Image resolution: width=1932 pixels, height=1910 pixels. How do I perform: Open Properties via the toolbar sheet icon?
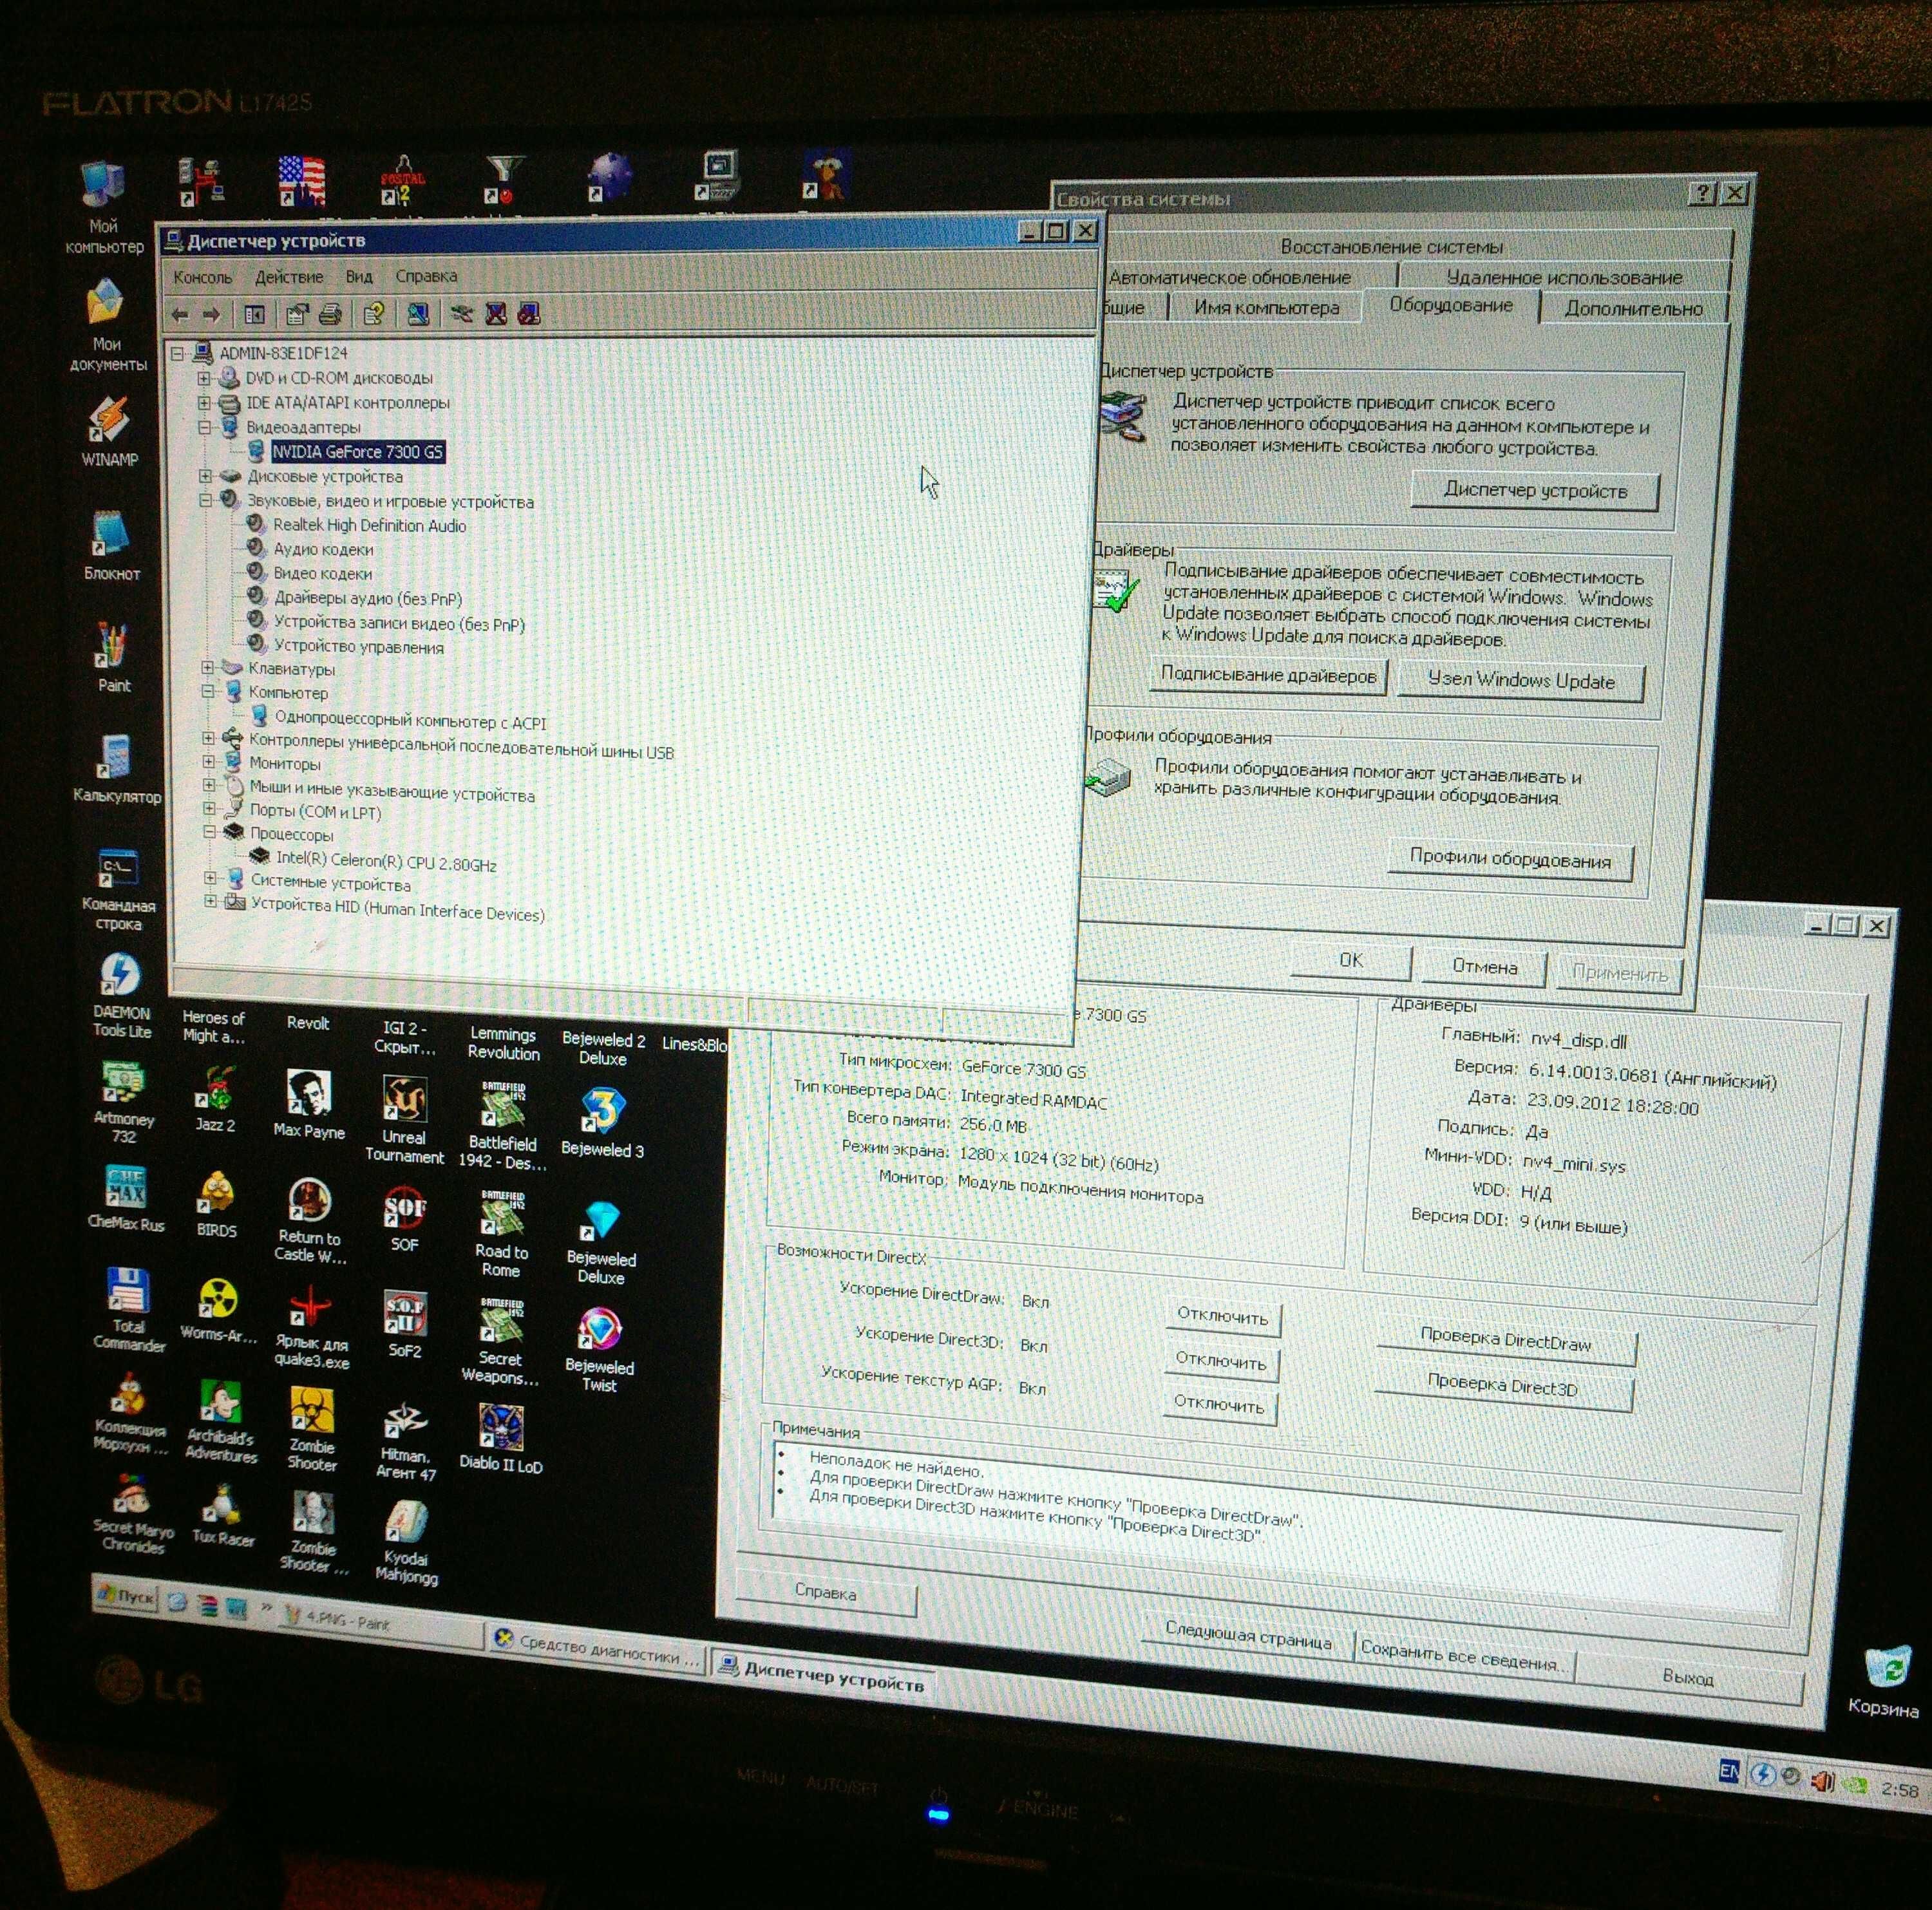click(x=297, y=315)
